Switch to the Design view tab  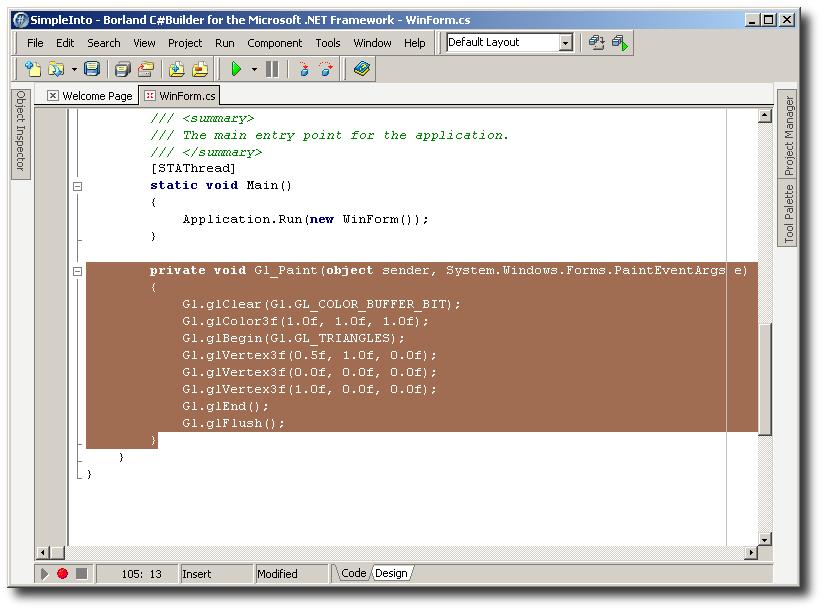point(392,573)
